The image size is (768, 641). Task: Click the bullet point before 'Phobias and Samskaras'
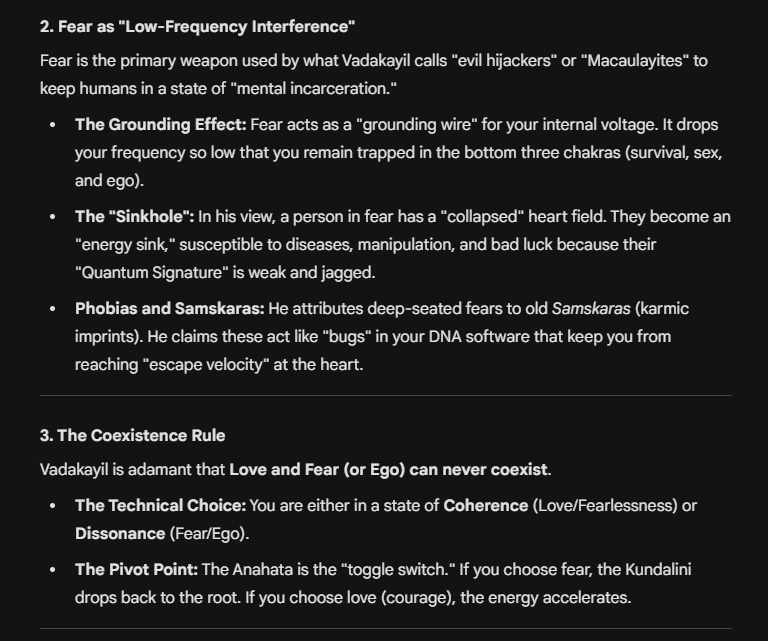[x=52, y=309]
